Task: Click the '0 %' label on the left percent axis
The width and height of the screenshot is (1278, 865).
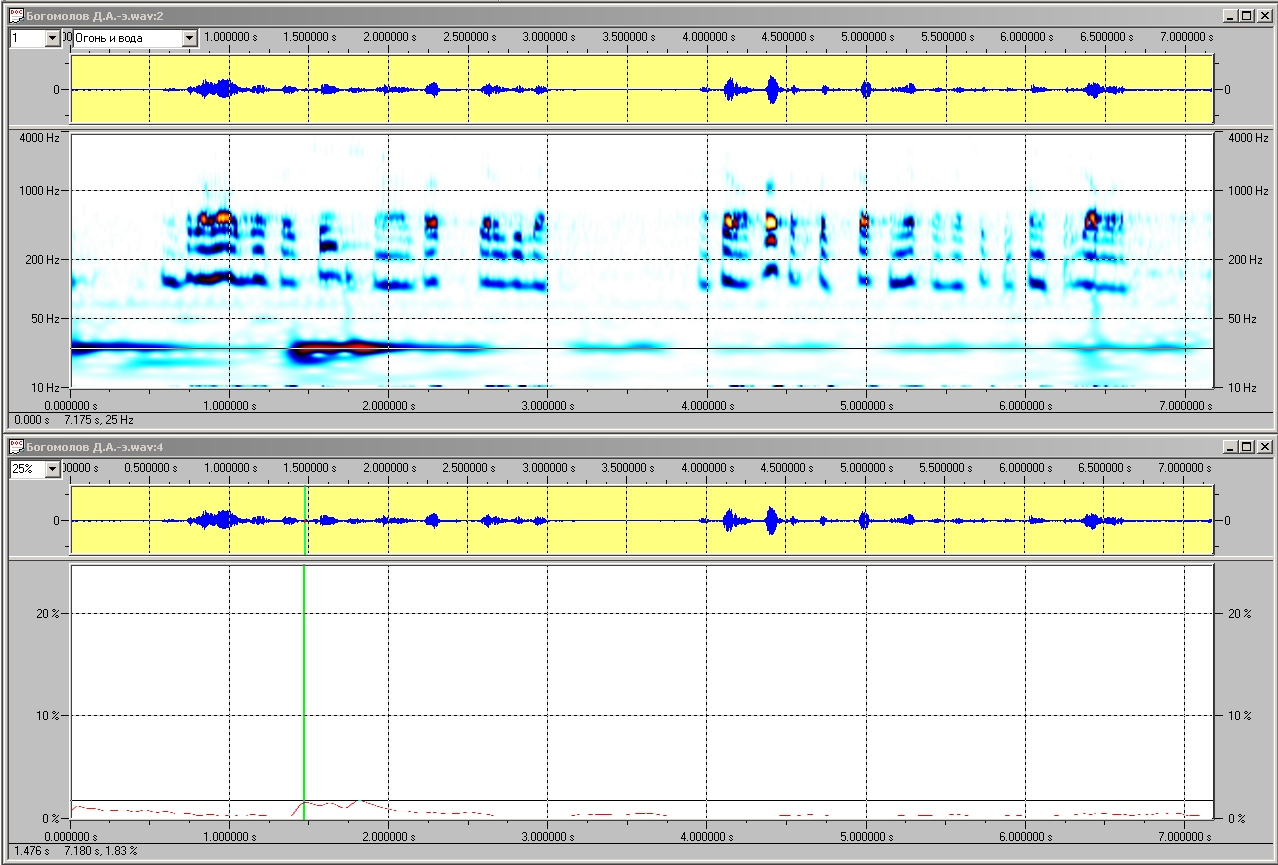Action: [52, 818]
